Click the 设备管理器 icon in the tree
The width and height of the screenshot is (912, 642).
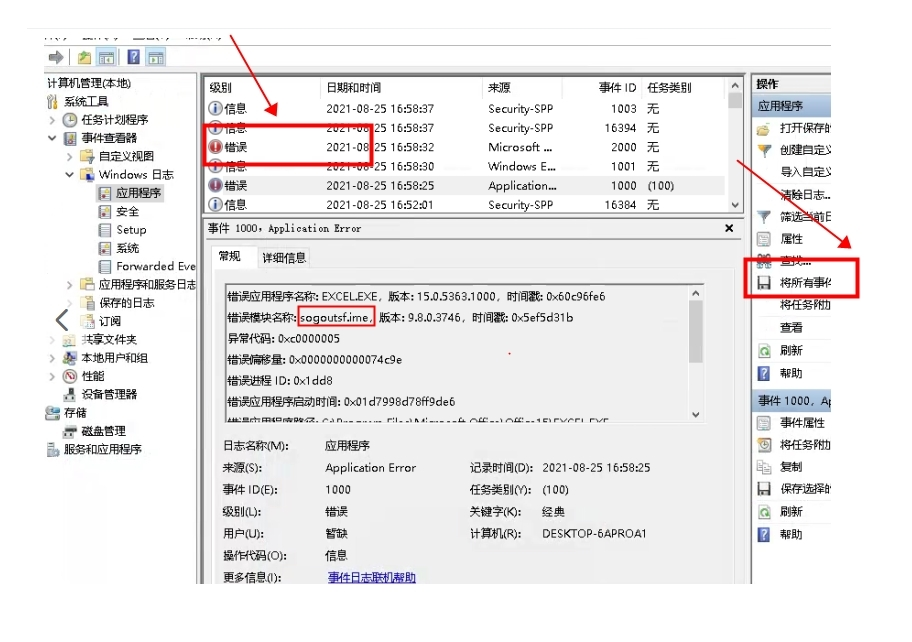click(x=70, y=394)
